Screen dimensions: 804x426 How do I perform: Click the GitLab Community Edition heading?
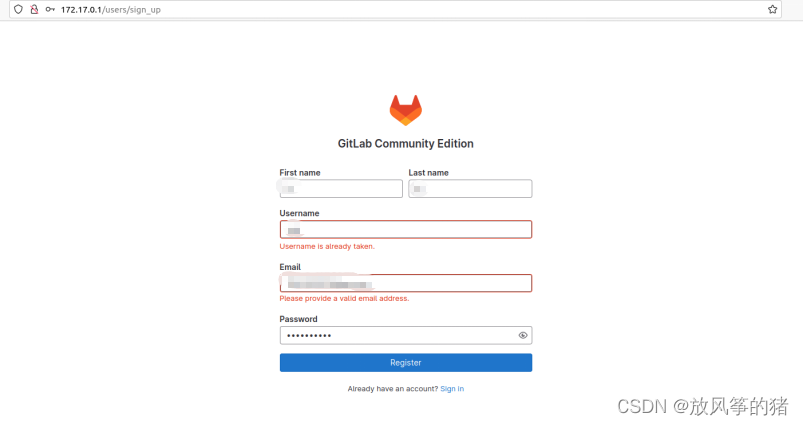click(406, 144)
